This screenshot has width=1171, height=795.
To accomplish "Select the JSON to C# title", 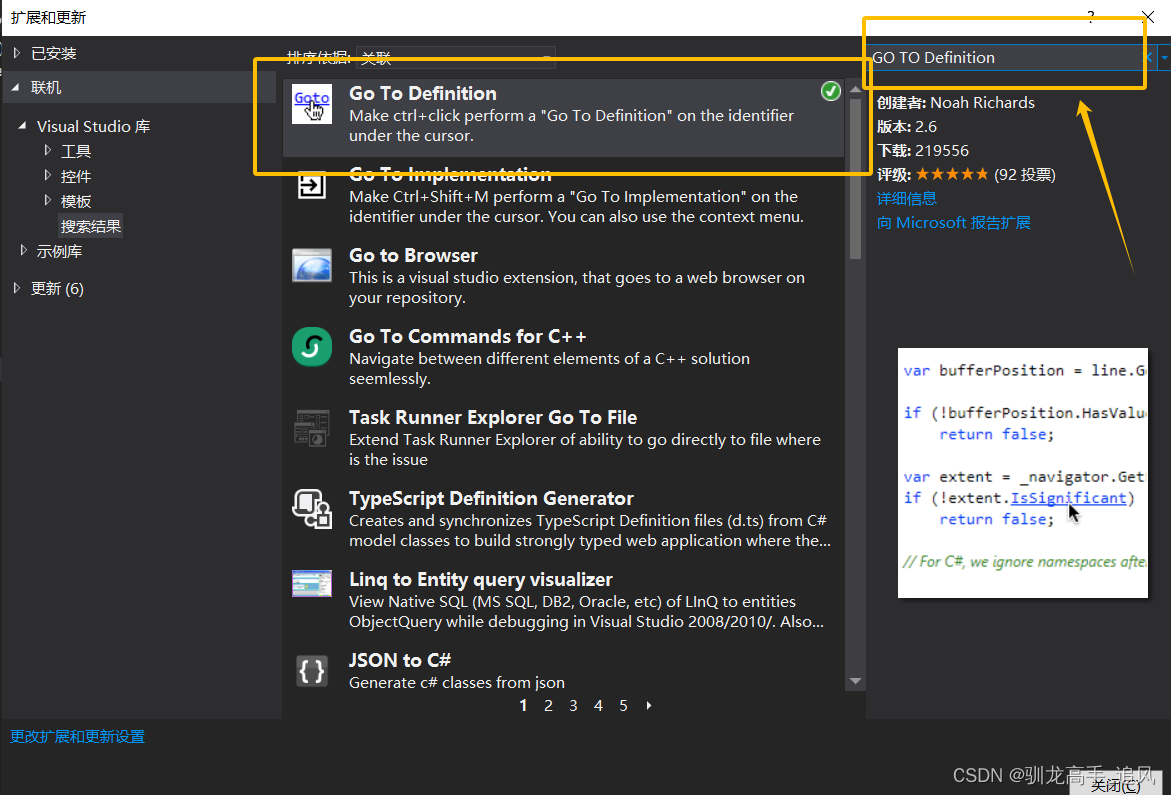I will tap(400, 661).
